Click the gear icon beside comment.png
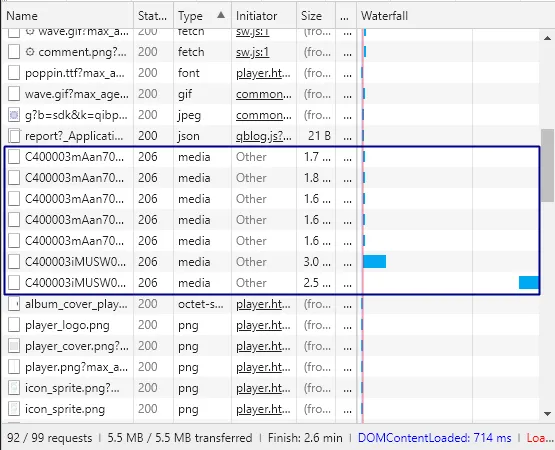555x450 pixels. point(30,52)
